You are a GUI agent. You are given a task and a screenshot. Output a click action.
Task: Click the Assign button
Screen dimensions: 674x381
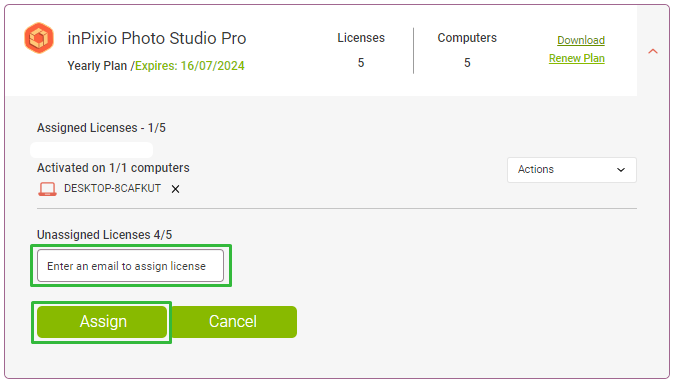(x=102, y=322)
